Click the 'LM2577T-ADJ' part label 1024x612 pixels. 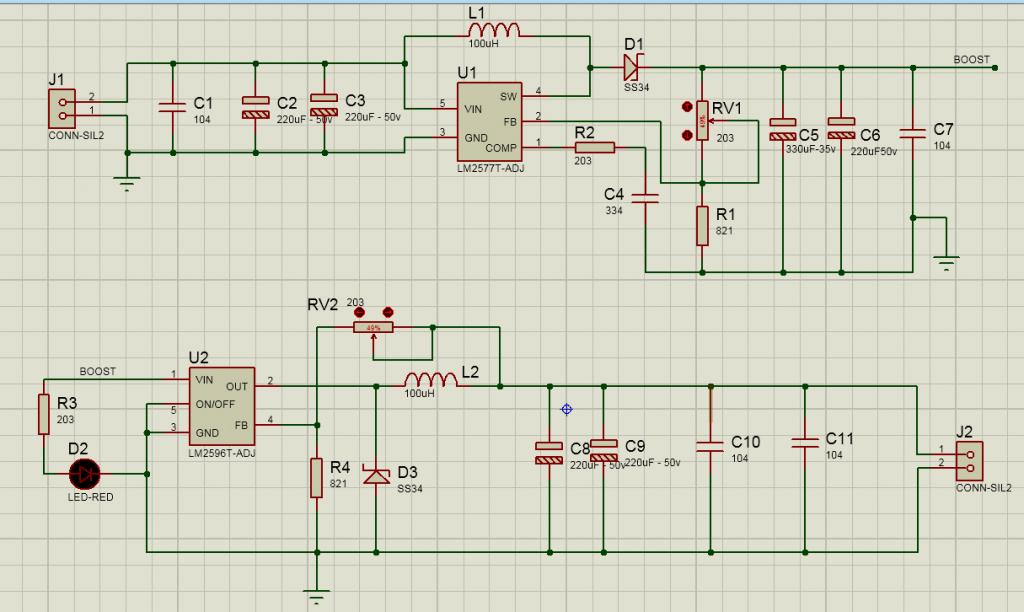coord(490,168)
